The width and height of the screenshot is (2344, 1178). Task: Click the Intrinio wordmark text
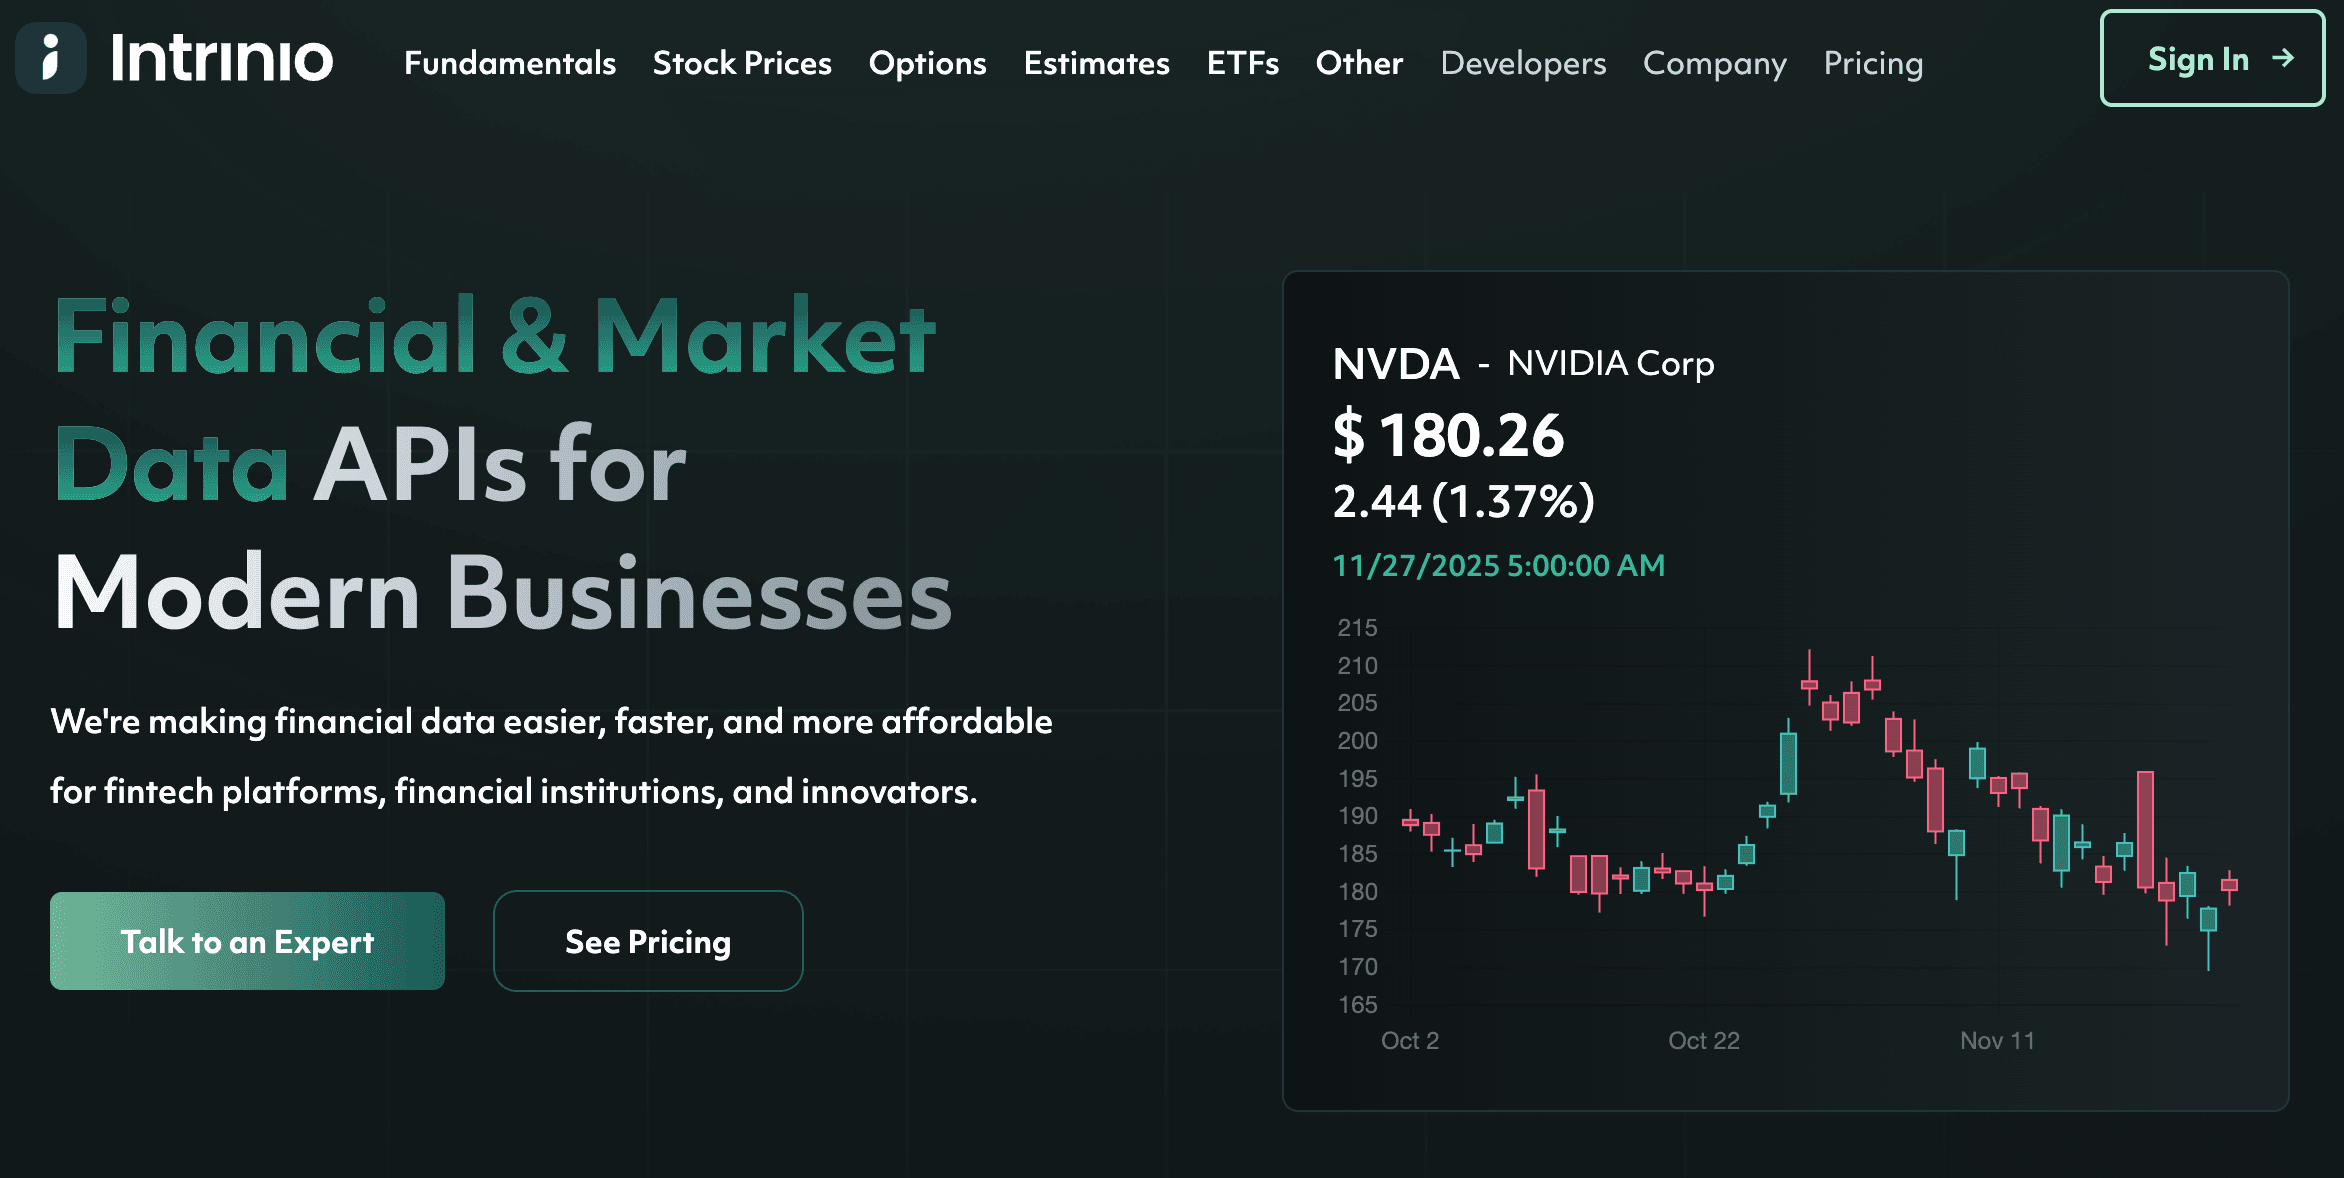point(221,58)
